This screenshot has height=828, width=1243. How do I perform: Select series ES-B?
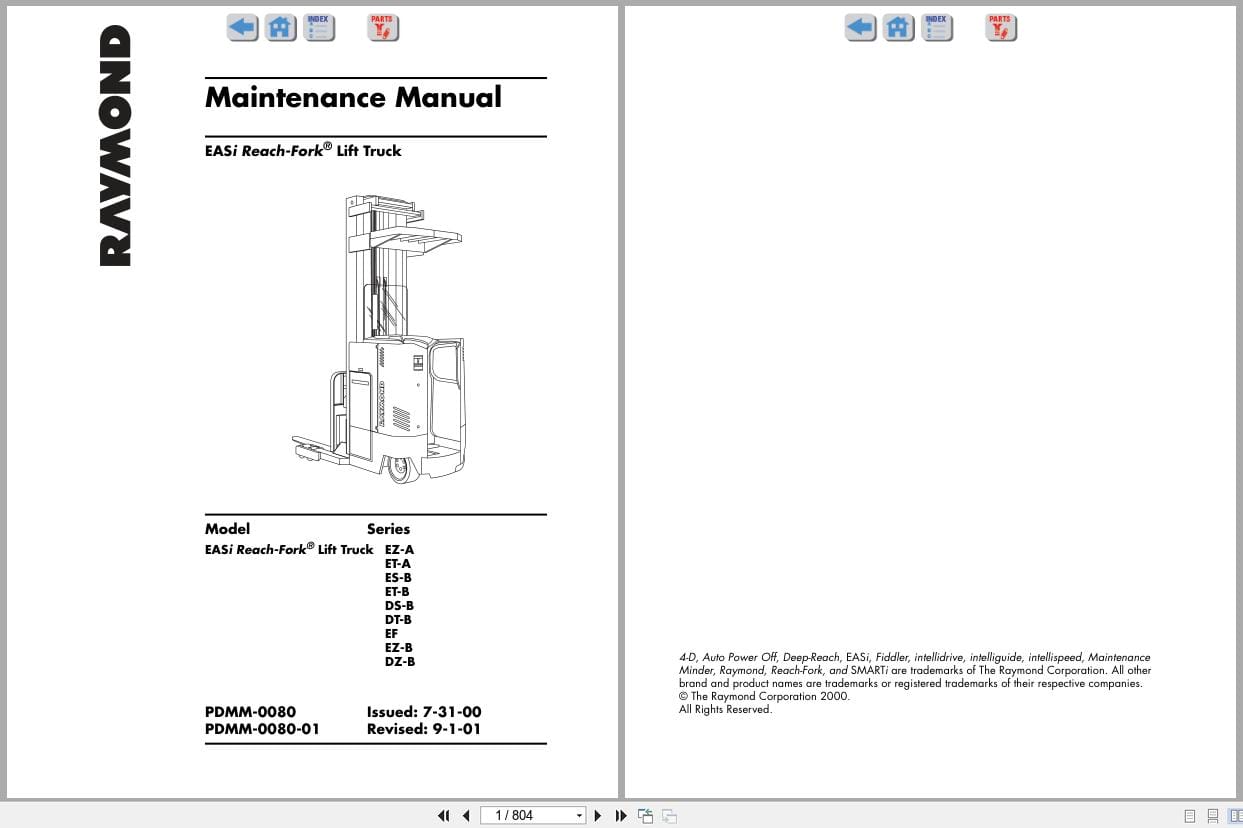coord(398,577)
